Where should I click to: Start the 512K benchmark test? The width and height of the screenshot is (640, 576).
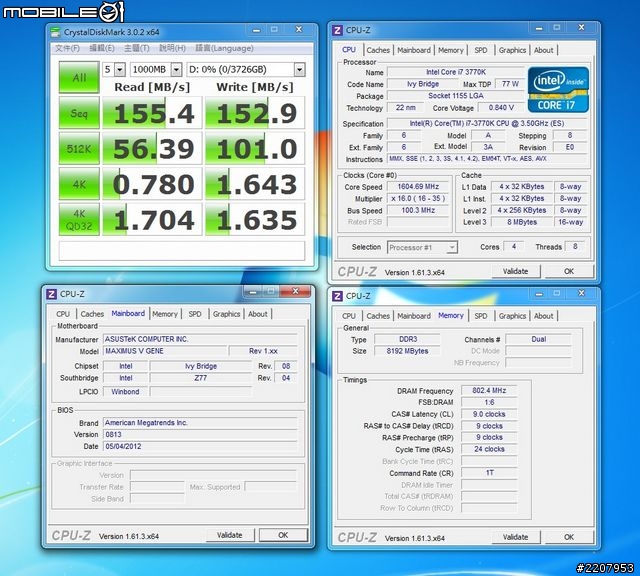79,149
